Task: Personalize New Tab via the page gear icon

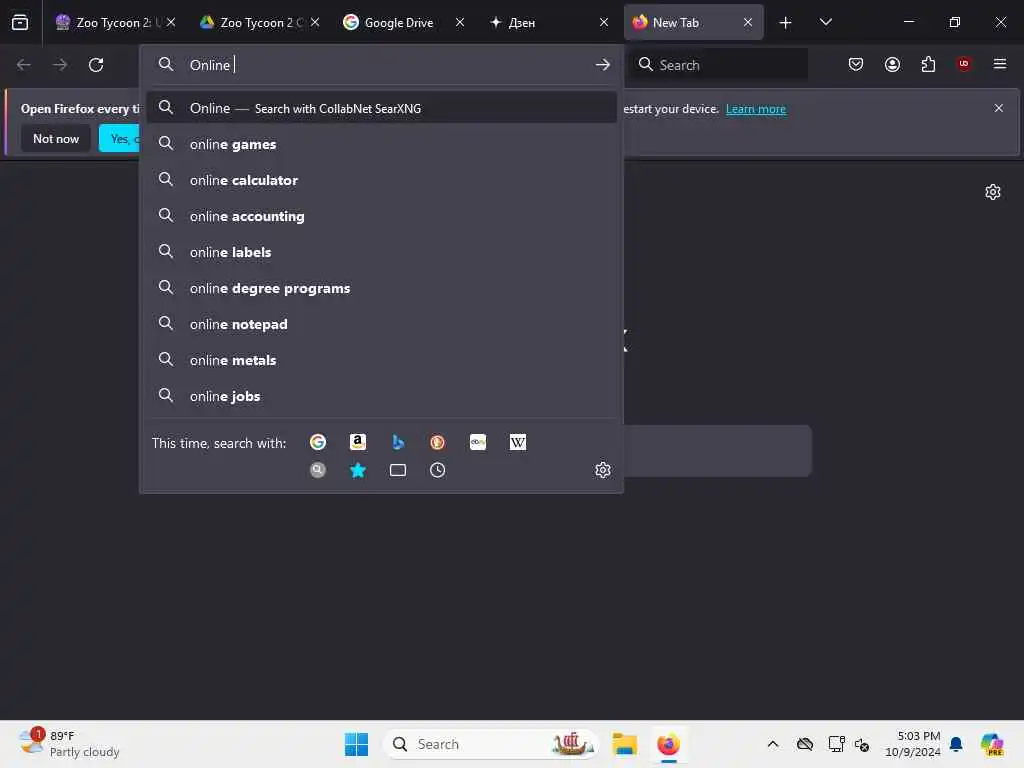Action: pyautogui.click(x=993, y=191)
